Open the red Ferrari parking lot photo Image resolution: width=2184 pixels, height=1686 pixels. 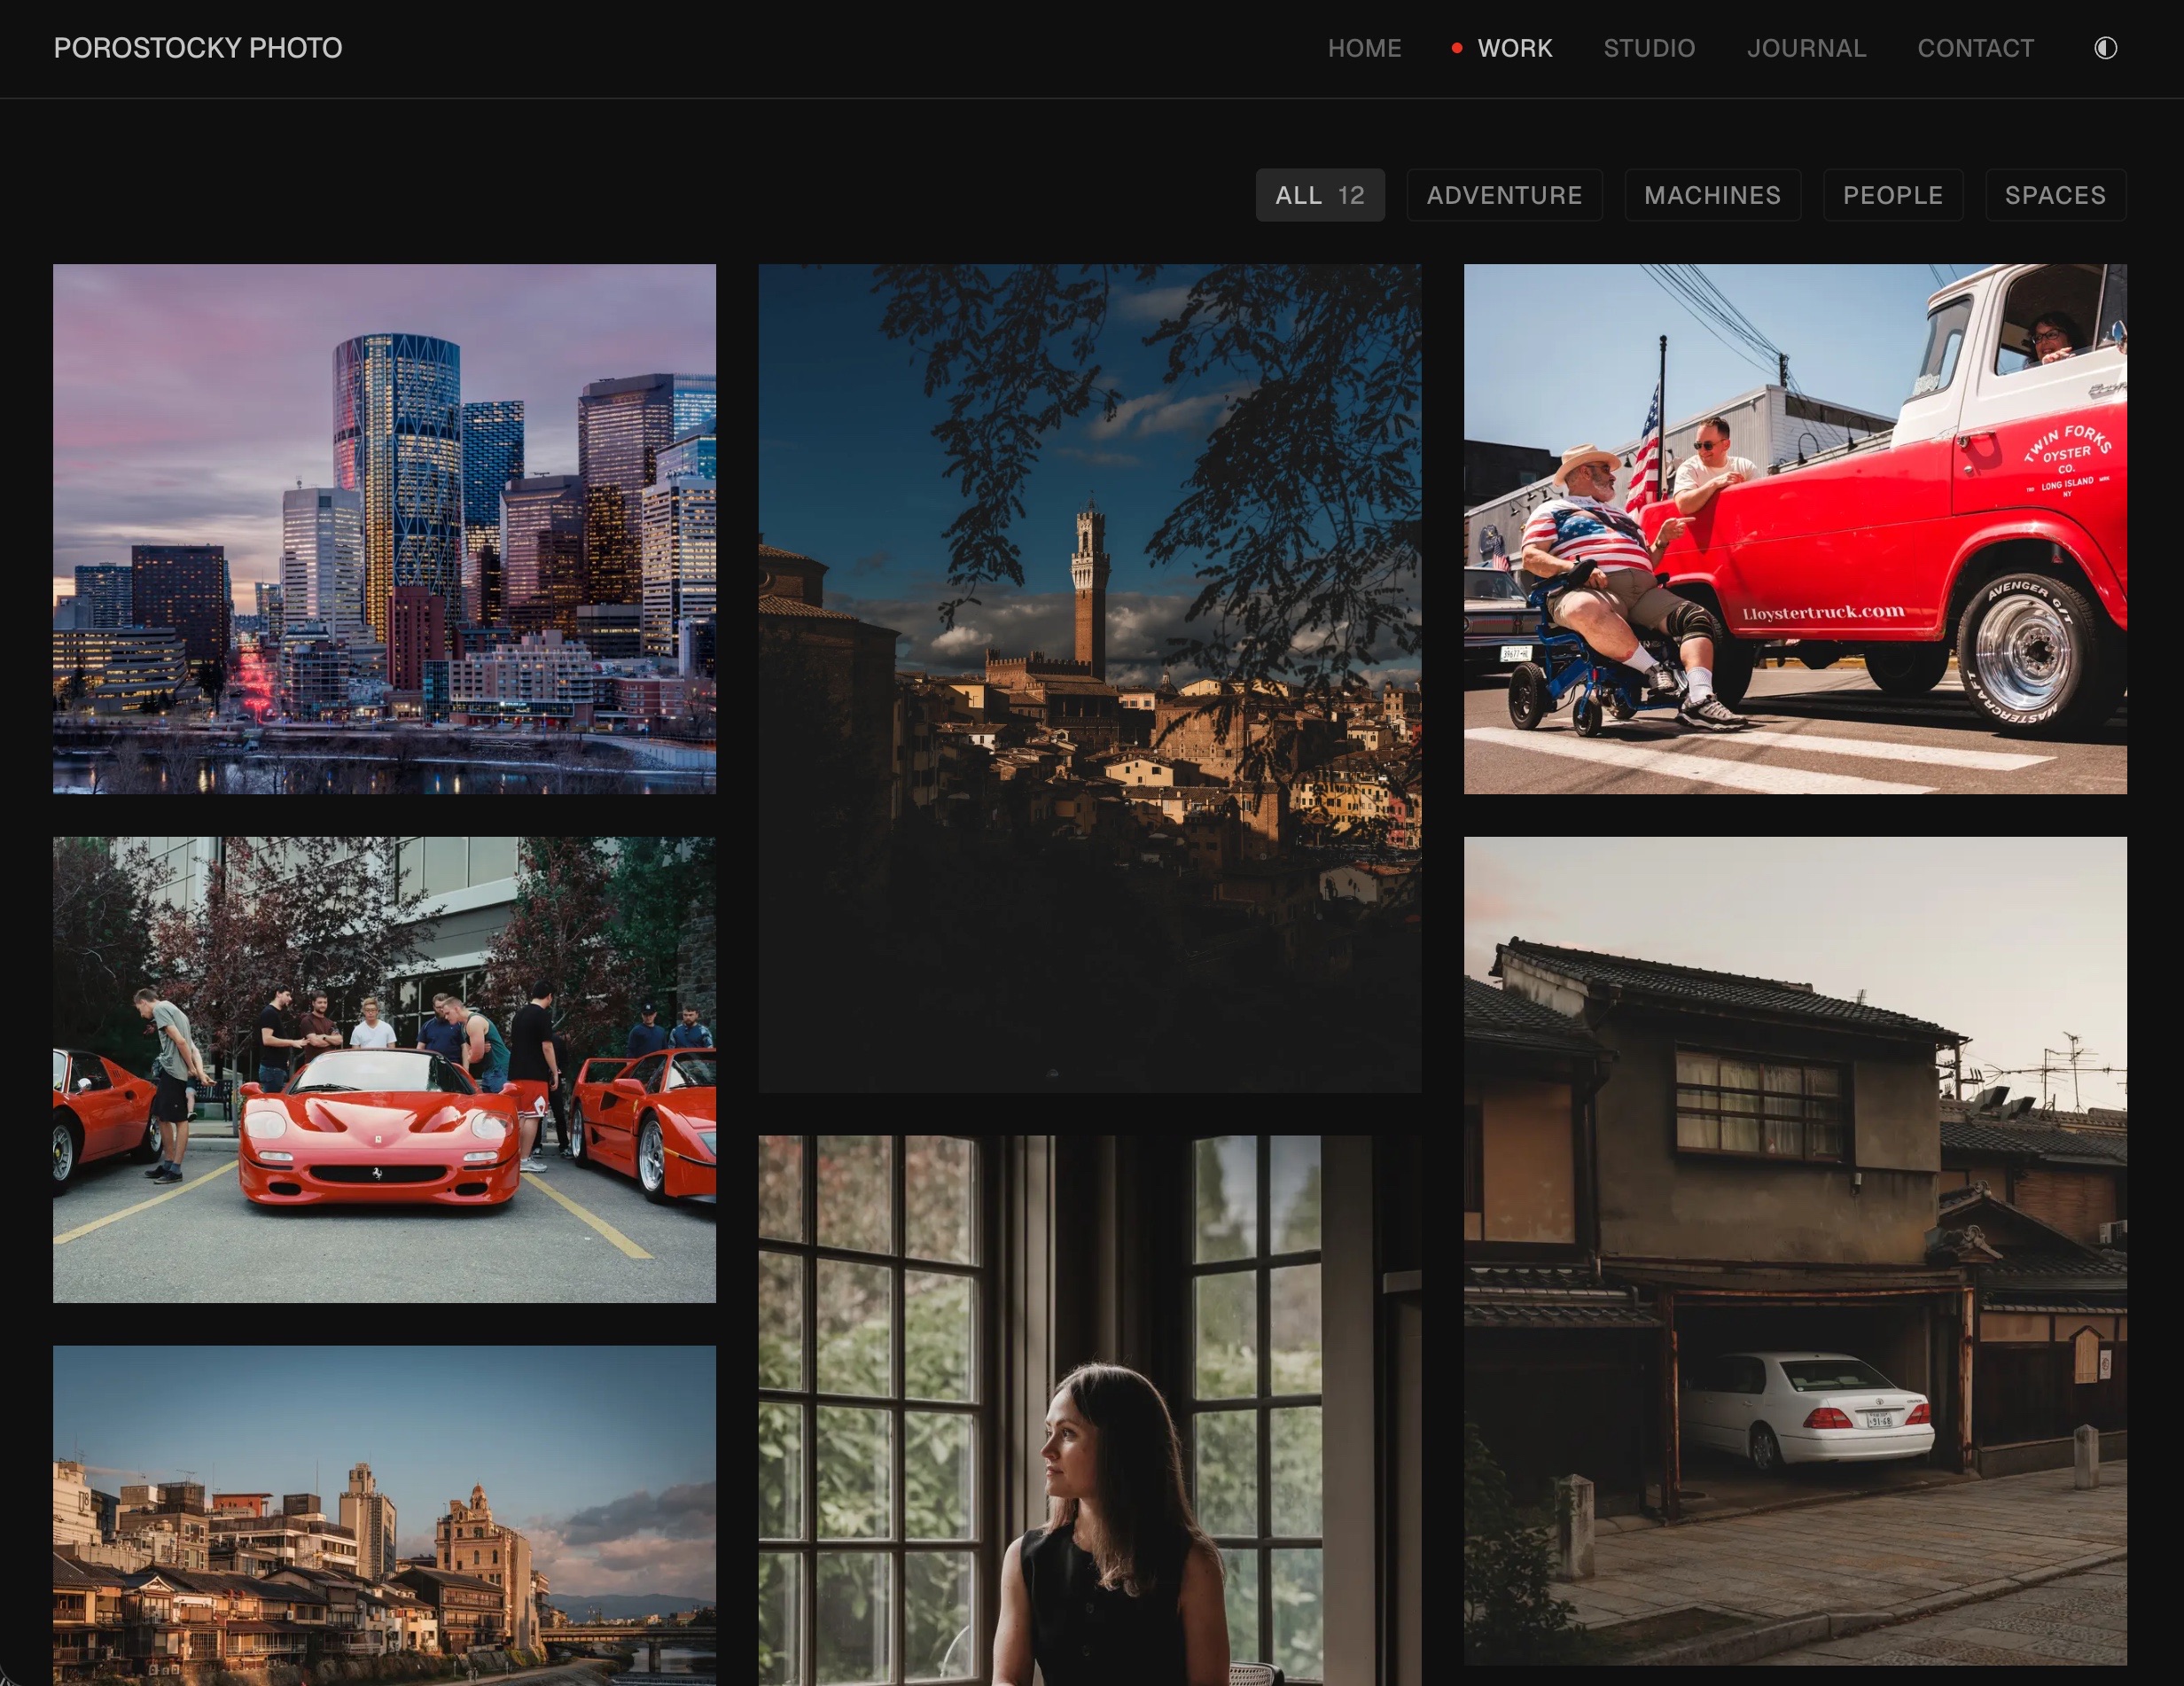384,1069
